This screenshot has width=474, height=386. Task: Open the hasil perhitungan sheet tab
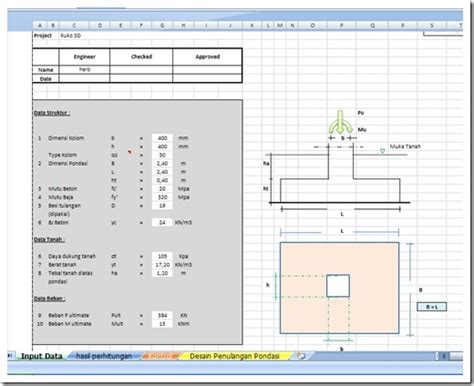104,356
